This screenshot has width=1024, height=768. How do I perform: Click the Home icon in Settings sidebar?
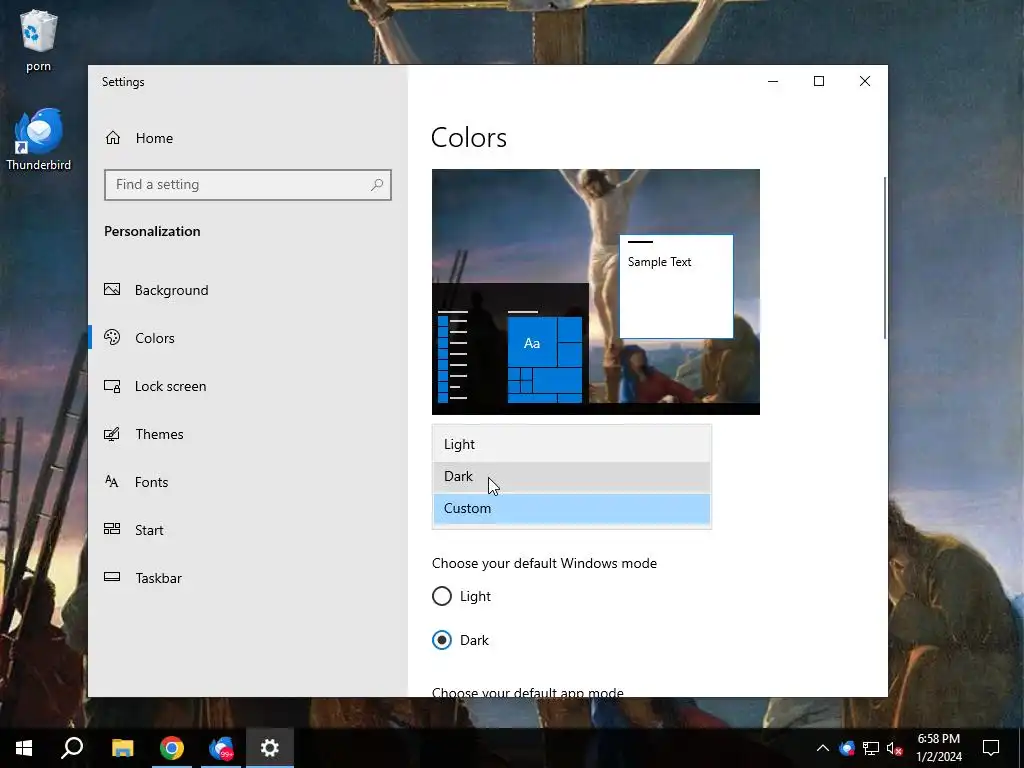click(x=113, y=138)
